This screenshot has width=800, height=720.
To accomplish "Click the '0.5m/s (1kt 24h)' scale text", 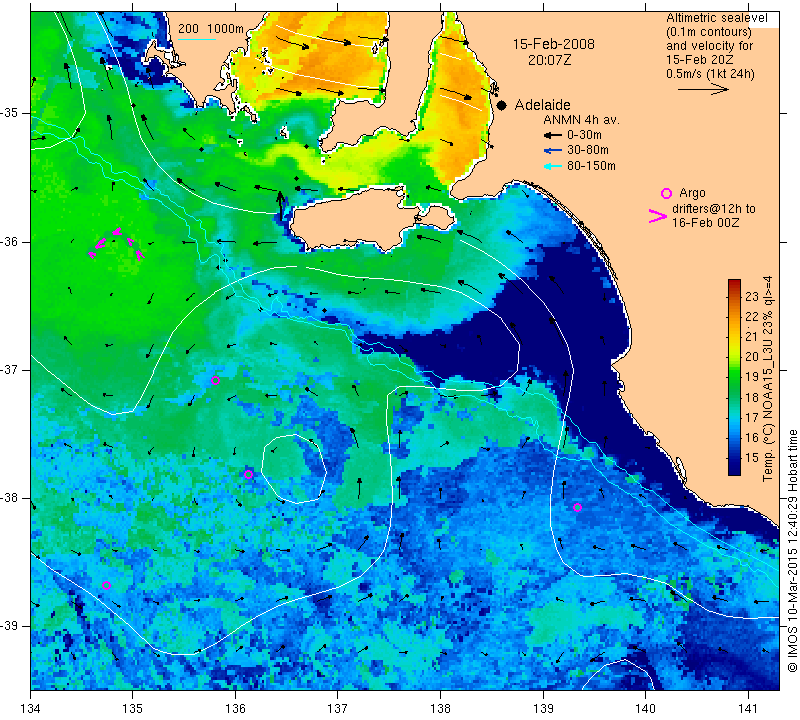I will [x=710, y=74].
